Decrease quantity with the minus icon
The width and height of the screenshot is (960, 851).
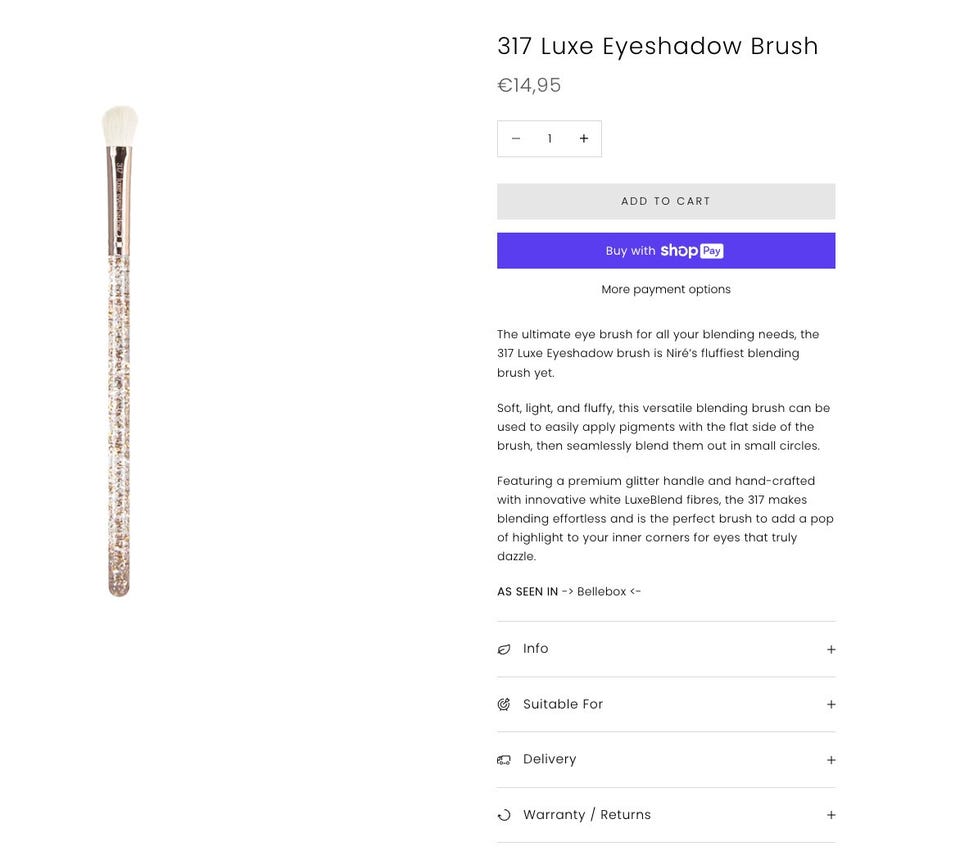(516, 139)
